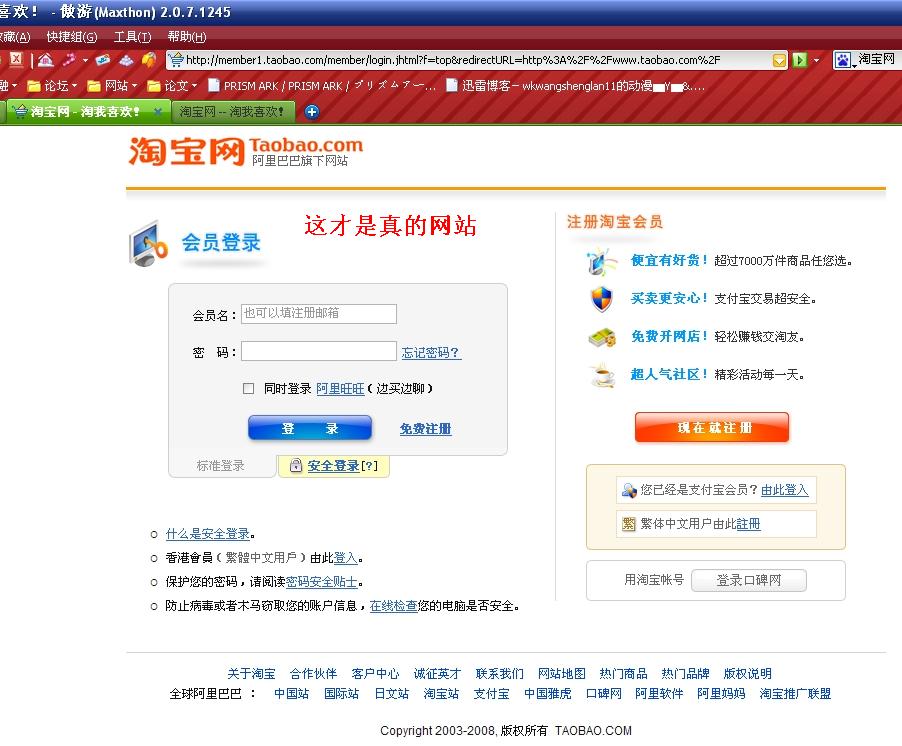Open the 密码安全贴士 link
Image resolution: width=902 pixels, height=746 pixels.
point(322,582)
